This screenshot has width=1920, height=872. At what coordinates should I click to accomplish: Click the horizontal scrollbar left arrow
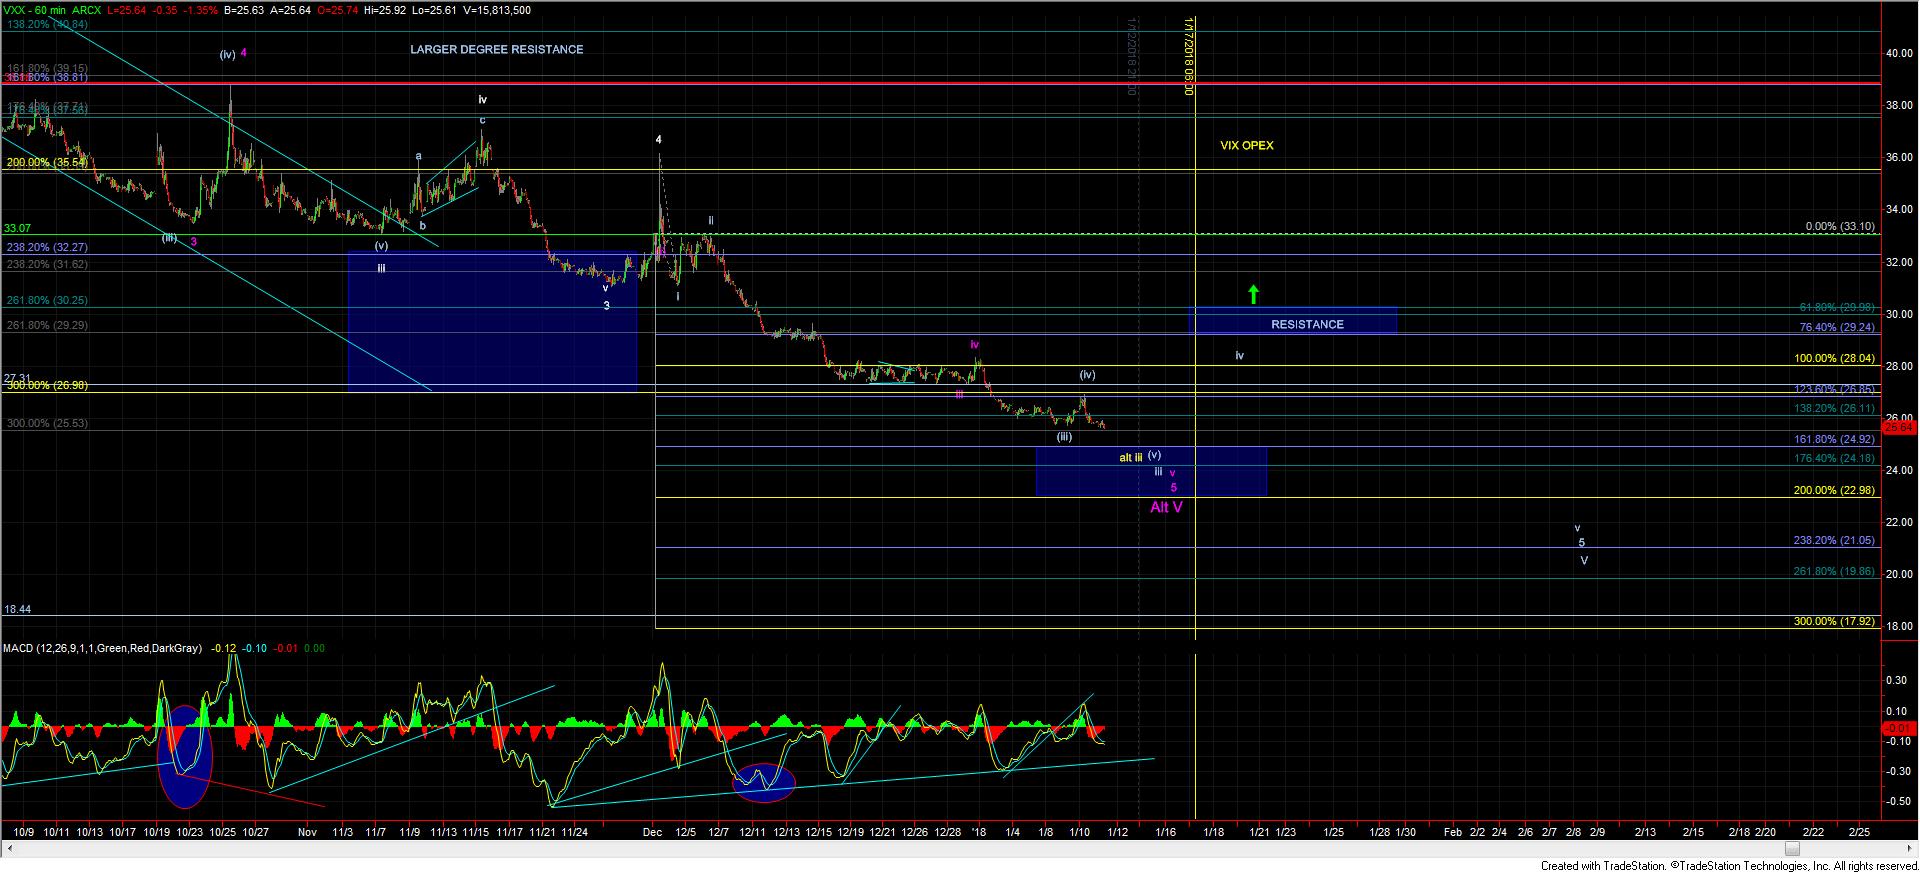(8, 850)
